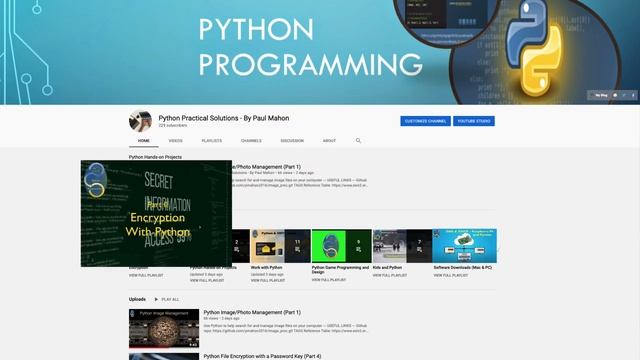Click View Full Playlist under Kids and Python
Image resolution: width=640 pixels, height=360 pixels.
390,276
